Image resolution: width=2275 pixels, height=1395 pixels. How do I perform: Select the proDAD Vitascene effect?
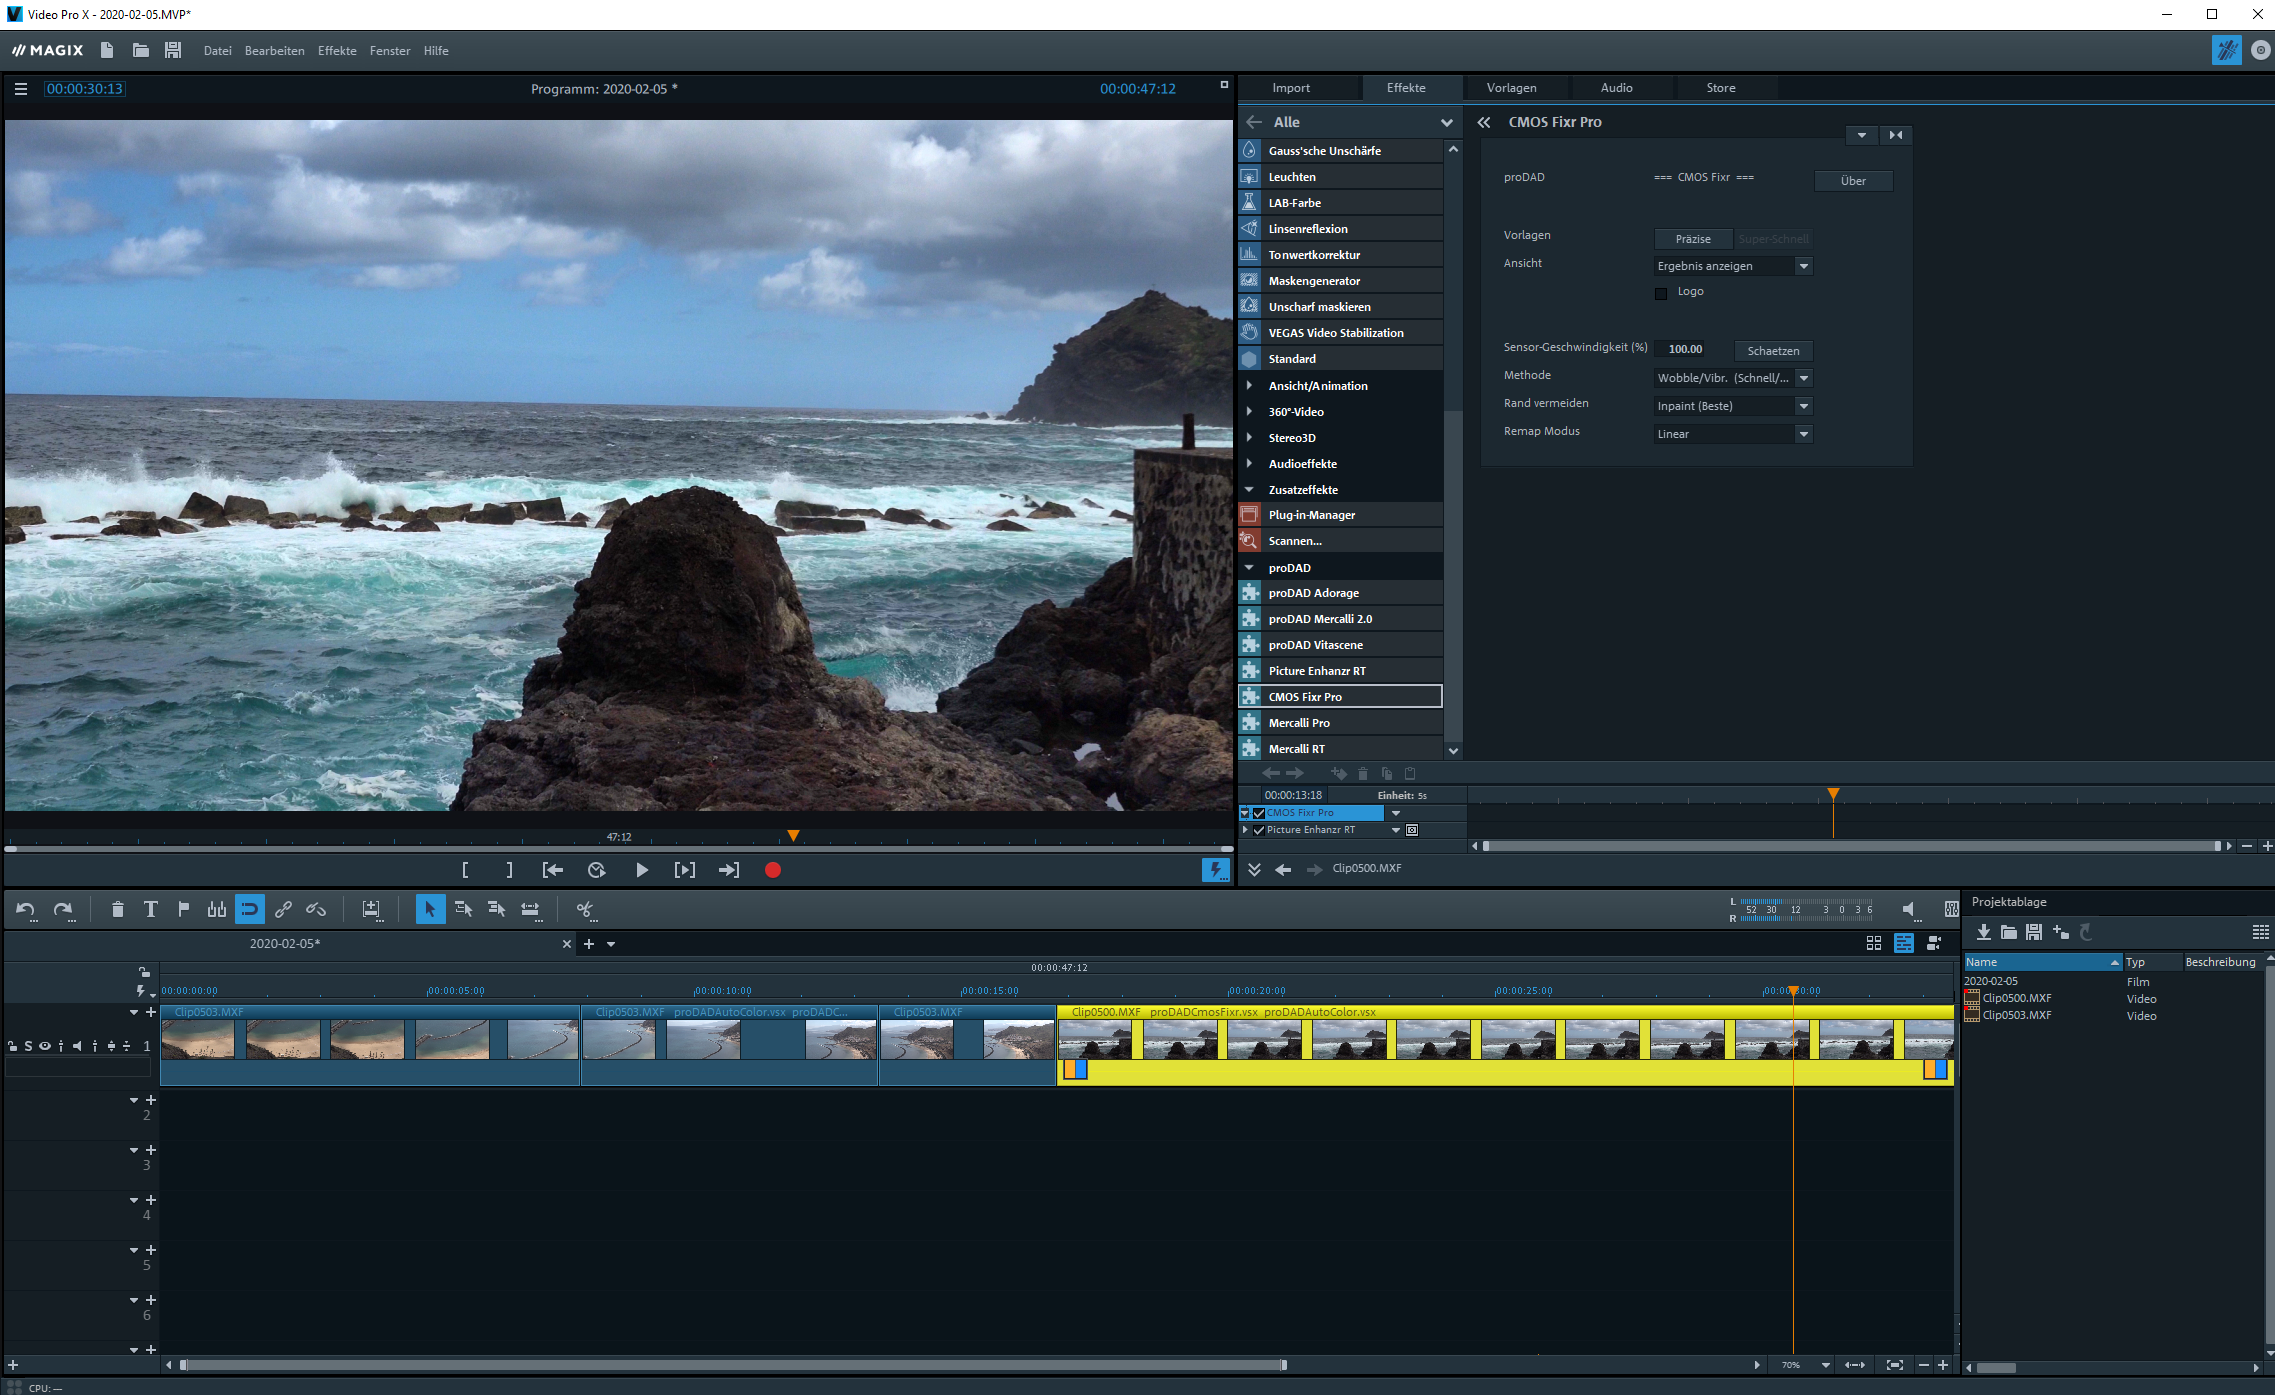coord(1340,645)
